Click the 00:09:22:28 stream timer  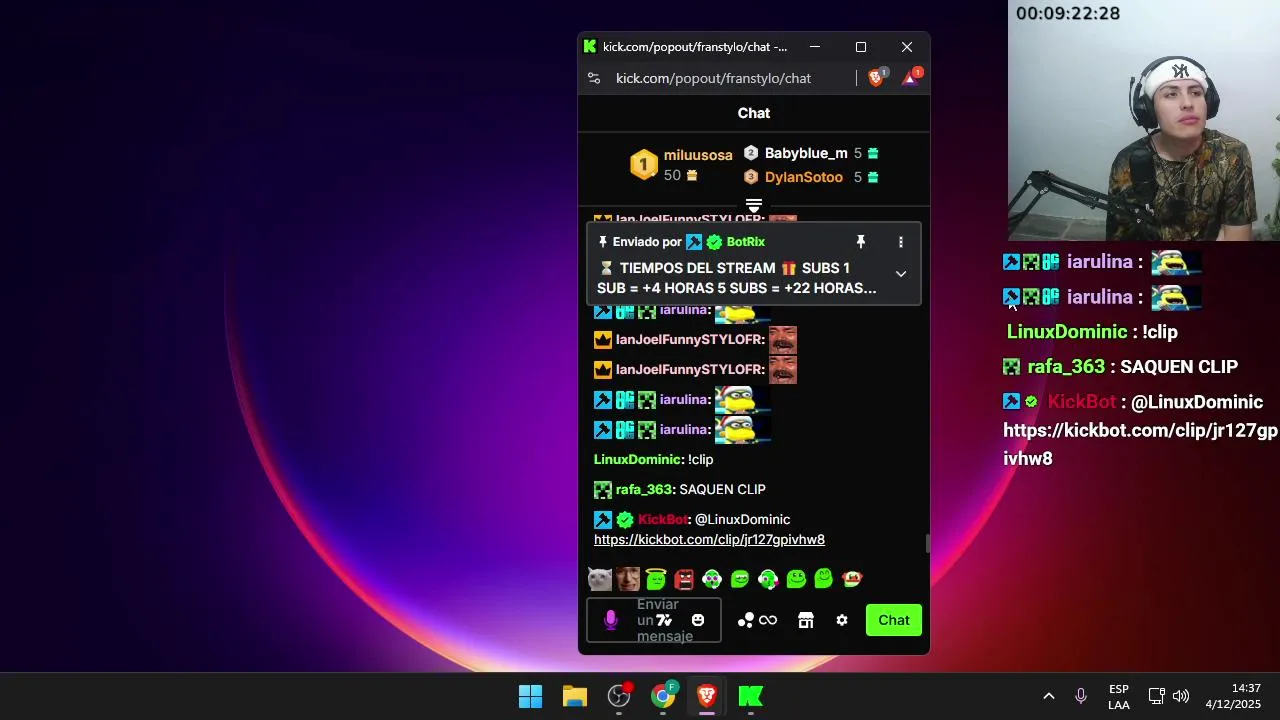1068,14
